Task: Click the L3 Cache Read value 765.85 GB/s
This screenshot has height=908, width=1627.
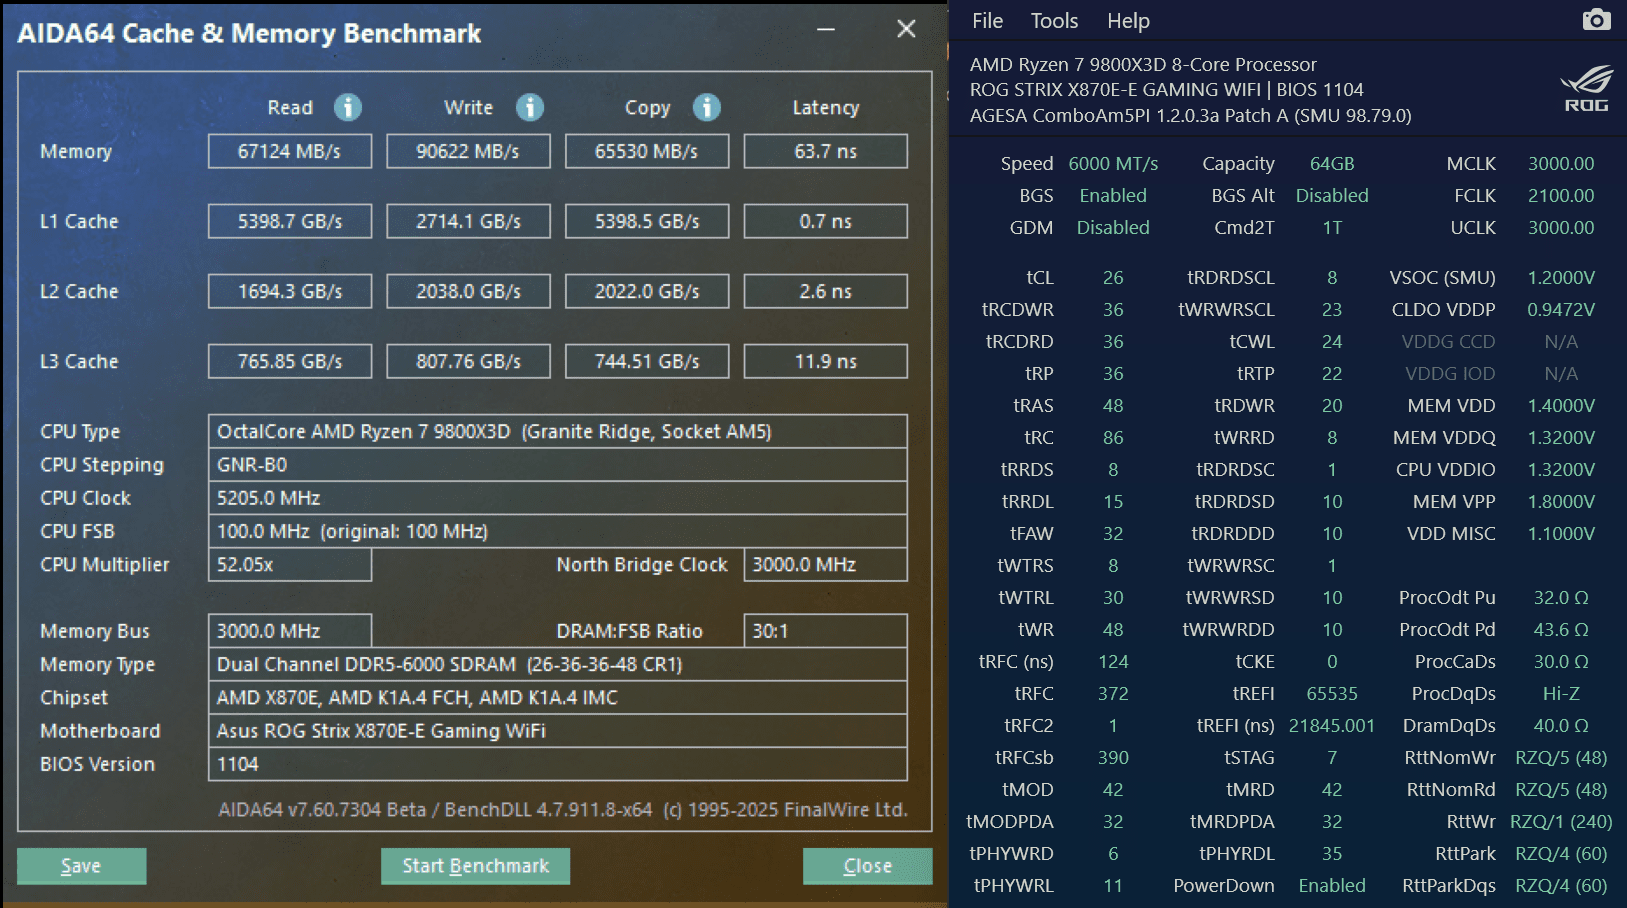Action: [290, 361]
